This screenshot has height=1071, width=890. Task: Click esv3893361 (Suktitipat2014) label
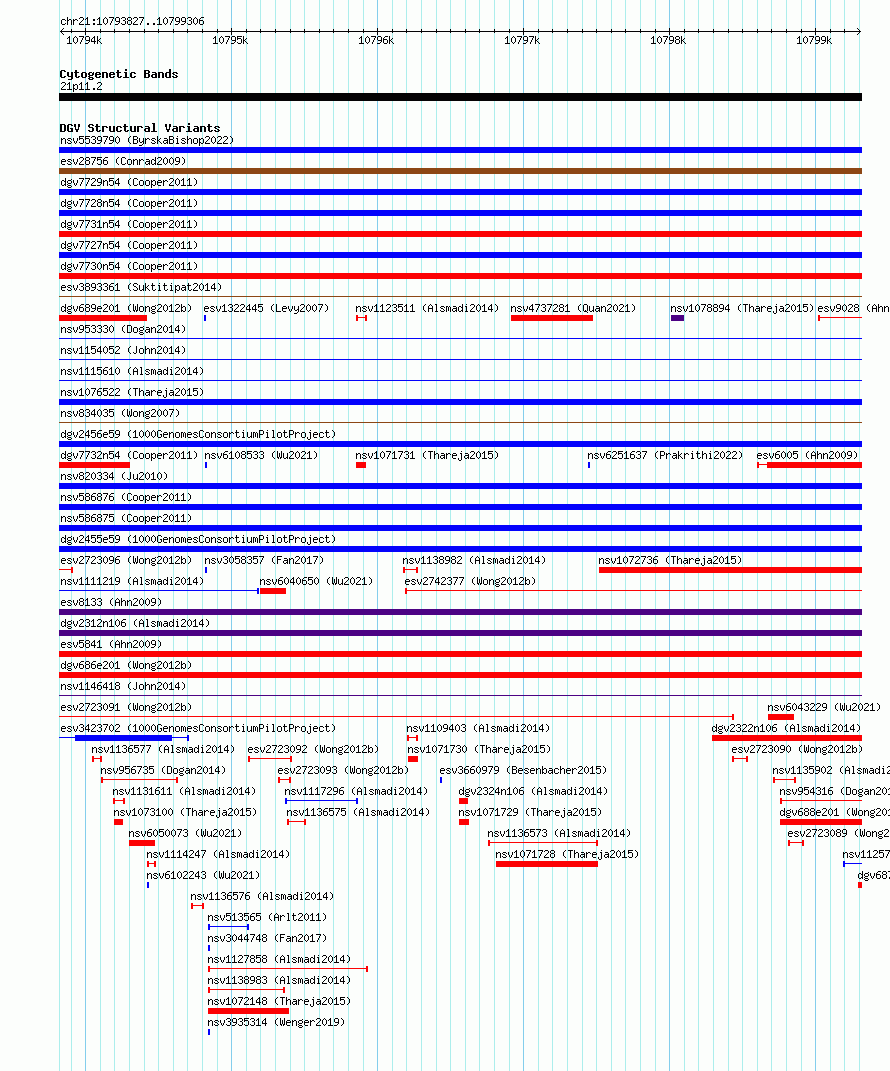click(x=141, y=288)
